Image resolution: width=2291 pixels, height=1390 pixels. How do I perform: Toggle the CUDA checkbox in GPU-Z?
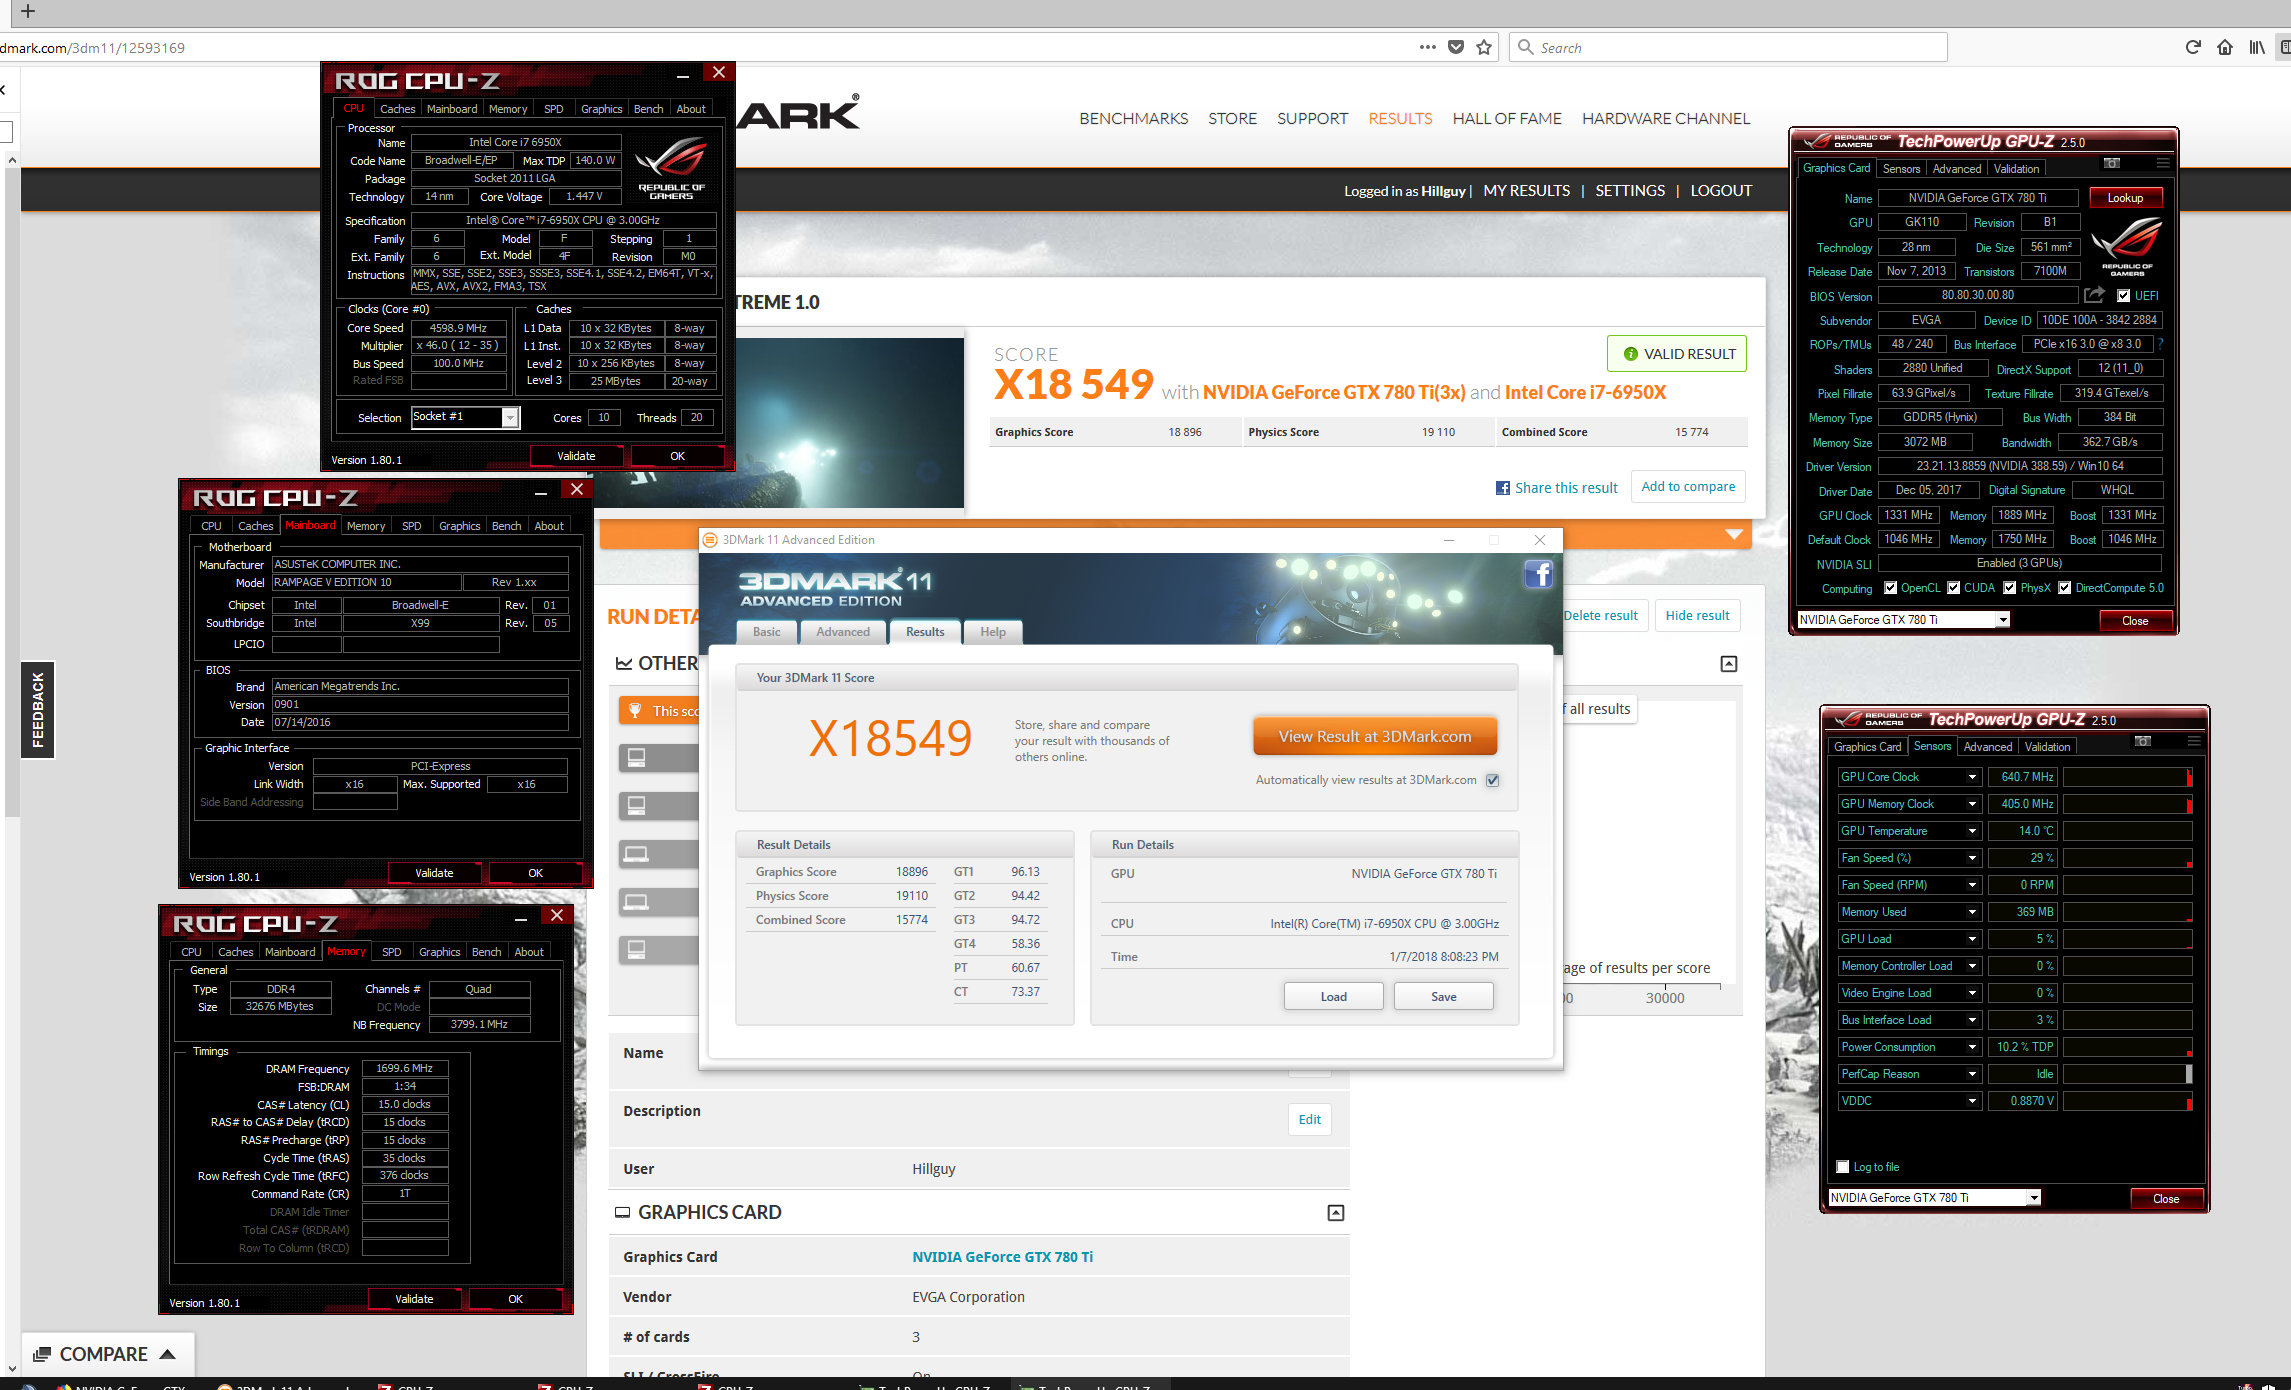pyautogui.click(x=1953, y=588)
